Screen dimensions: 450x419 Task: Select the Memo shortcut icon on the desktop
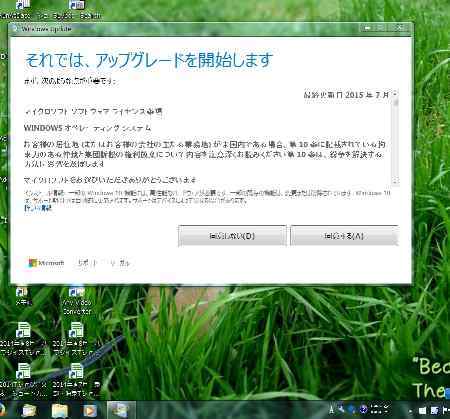[x=22, y=297]
